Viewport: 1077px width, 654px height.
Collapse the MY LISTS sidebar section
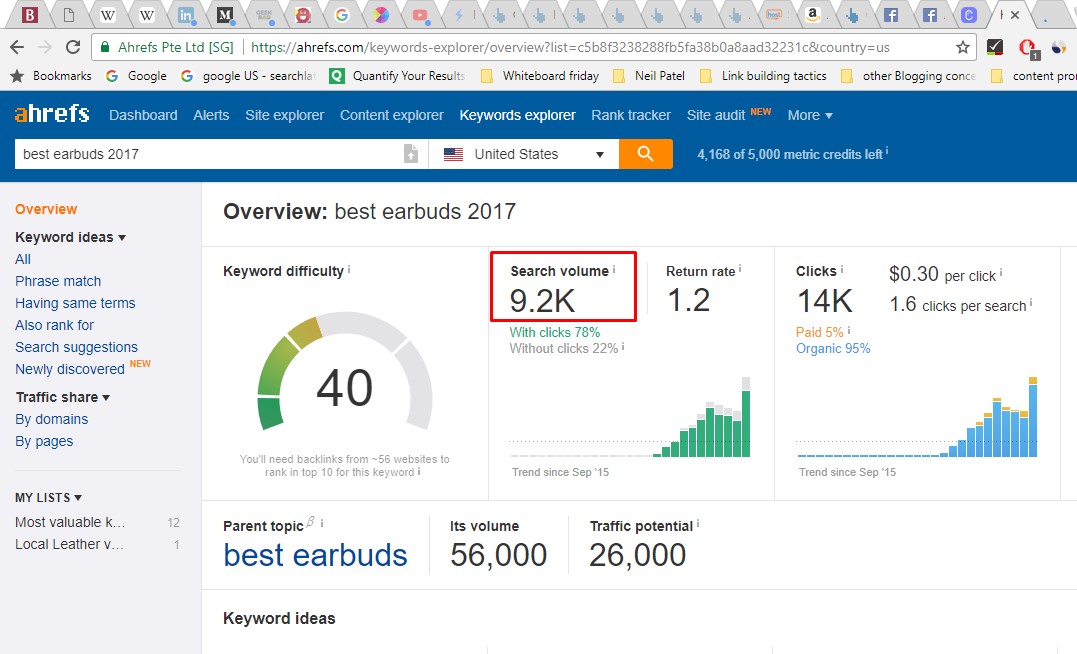coord(48,497)
